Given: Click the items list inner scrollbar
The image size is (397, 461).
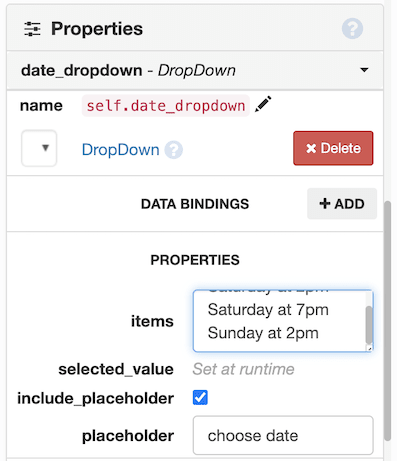Looking at the screenshot, I should [x=369, y=325].
